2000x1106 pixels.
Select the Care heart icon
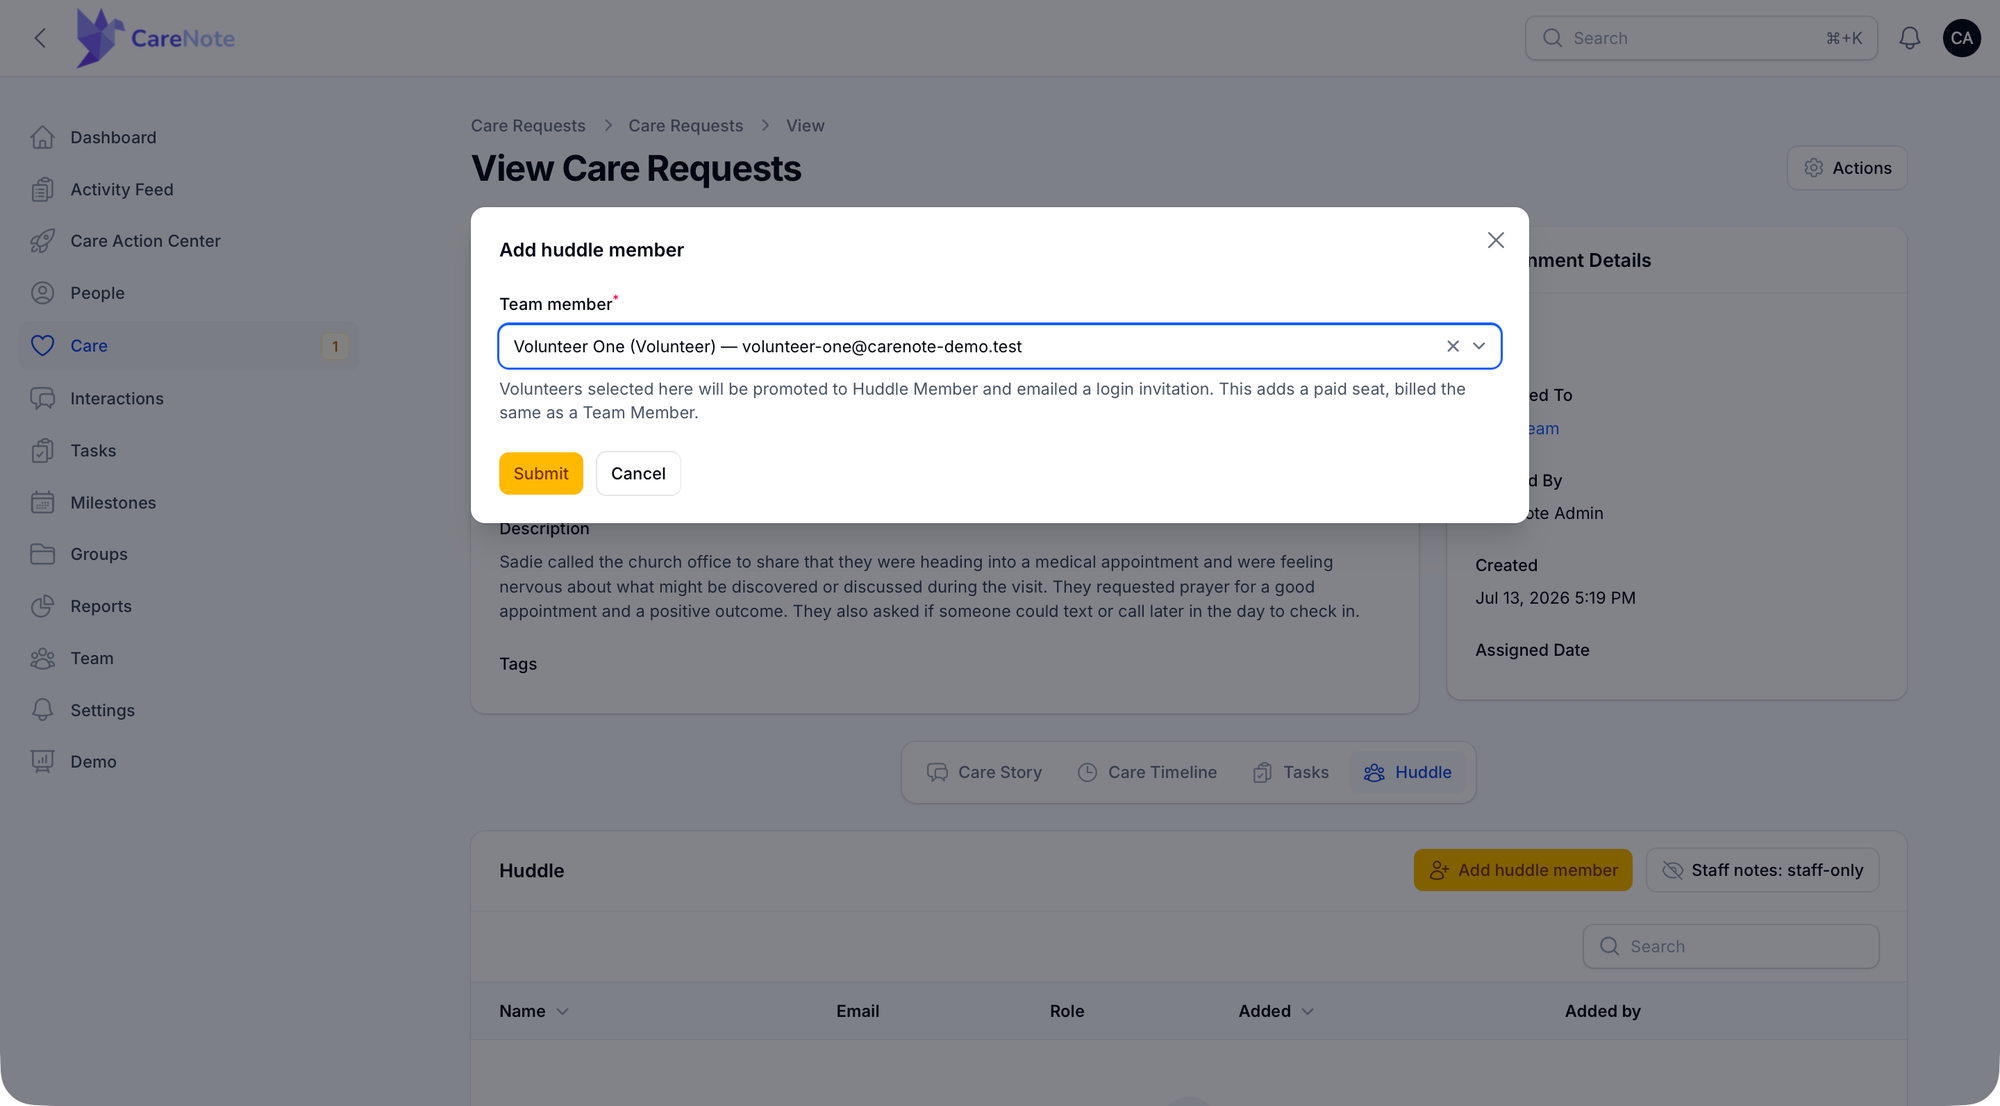(x=42, y=345)
